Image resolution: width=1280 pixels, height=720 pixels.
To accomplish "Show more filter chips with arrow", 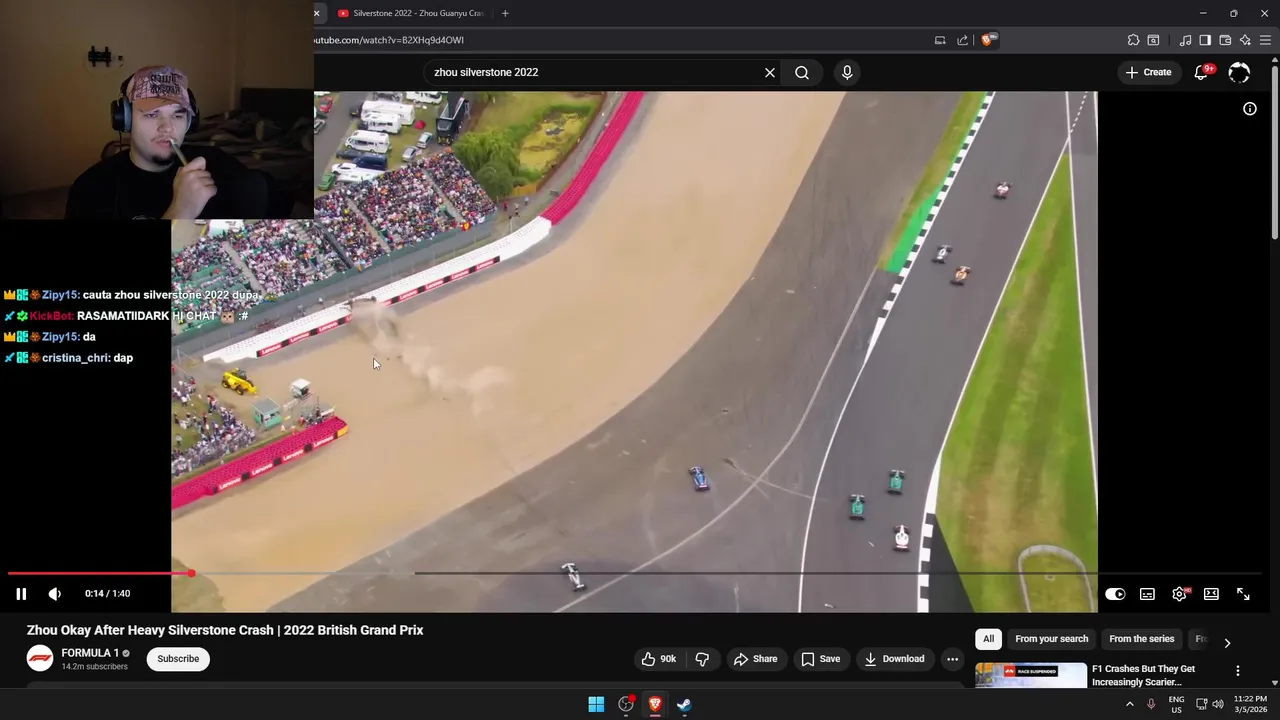I will coord(1227,642).
